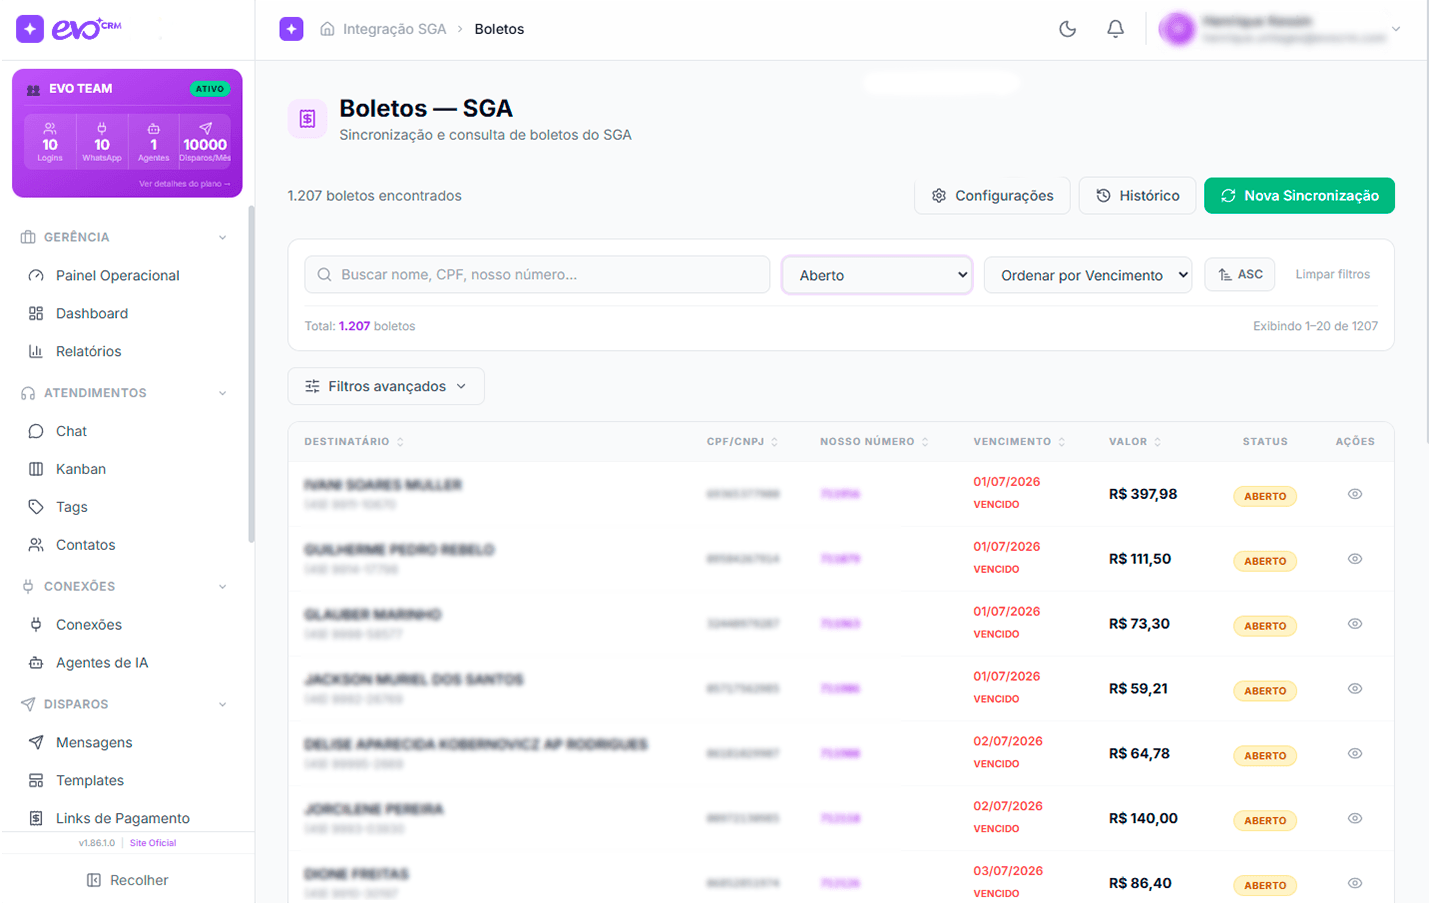Viewport: 1431px width, 903px height.
Task: Click the Recolher collapse sidebar button
Action: click(x=127, y=880)
